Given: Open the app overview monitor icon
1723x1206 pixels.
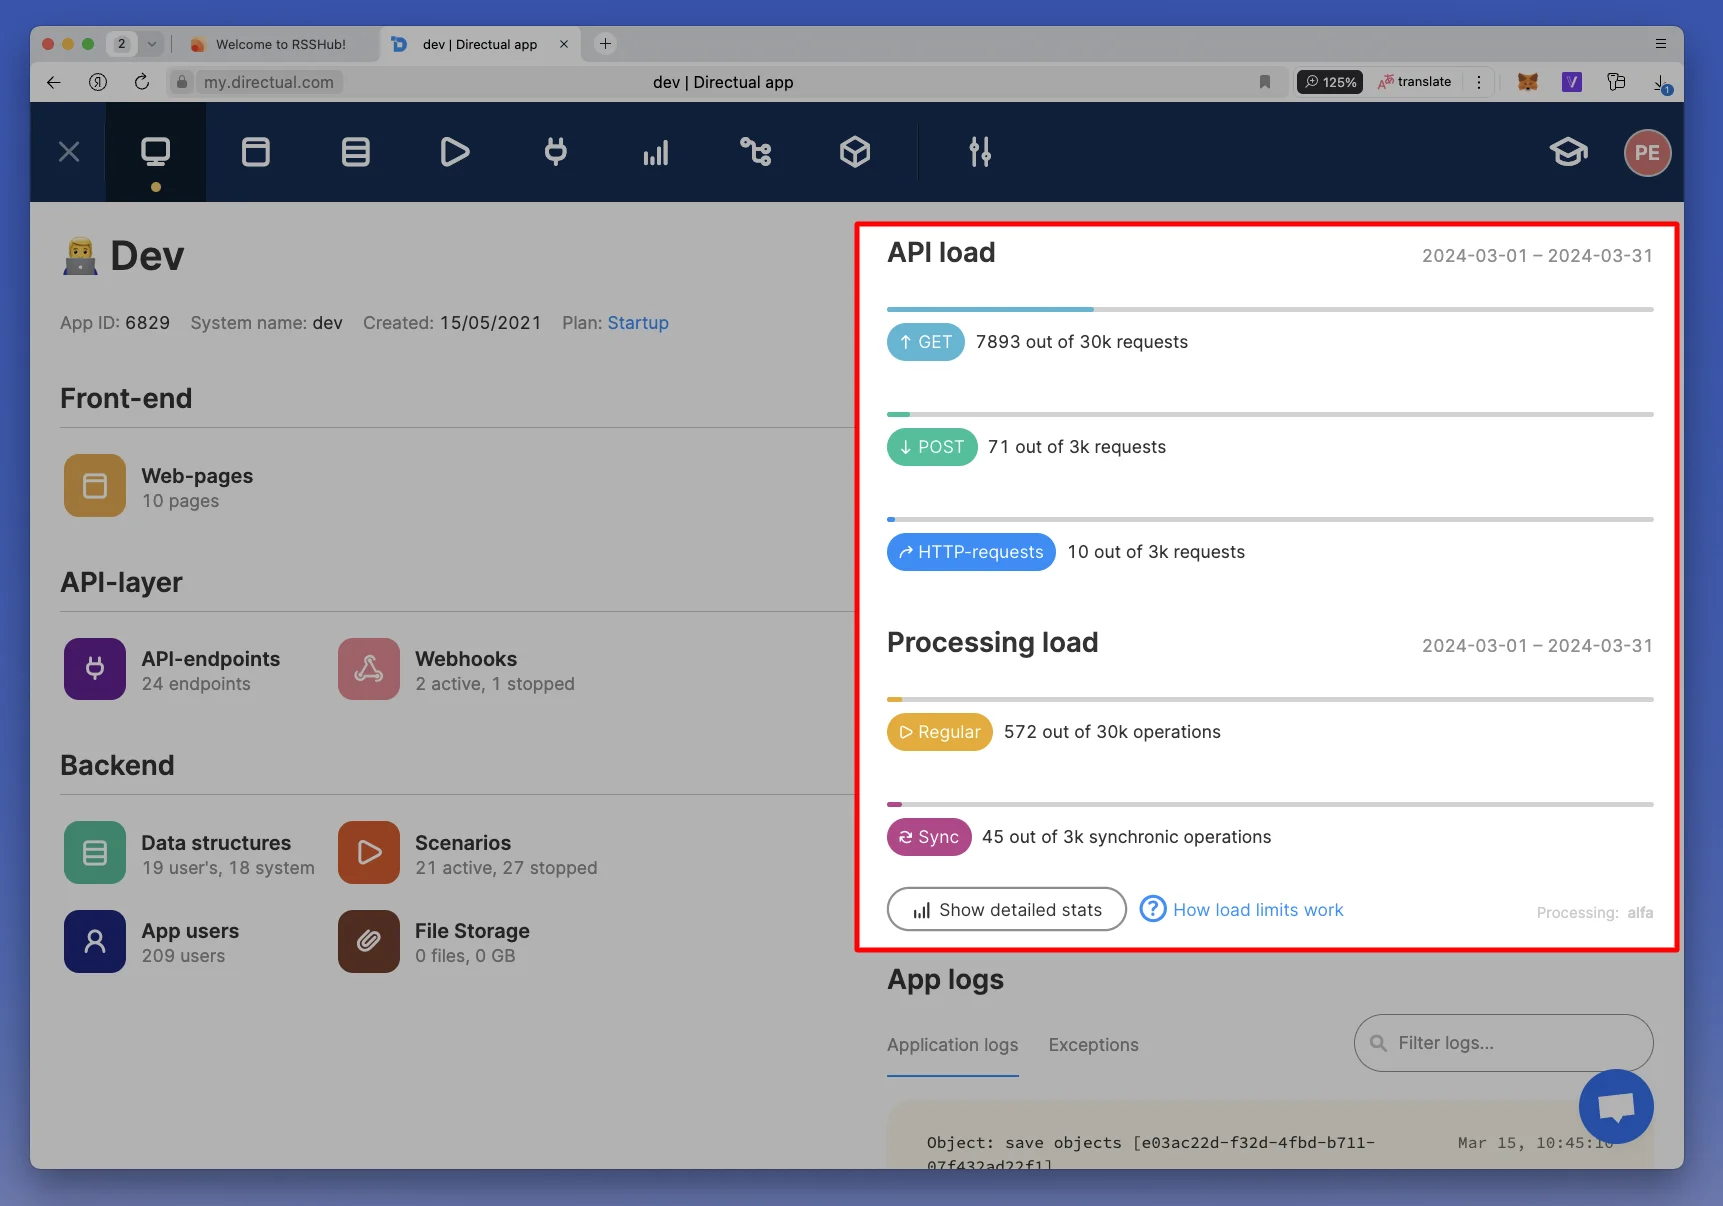Looking at the screenshot, I should point(155,152).
